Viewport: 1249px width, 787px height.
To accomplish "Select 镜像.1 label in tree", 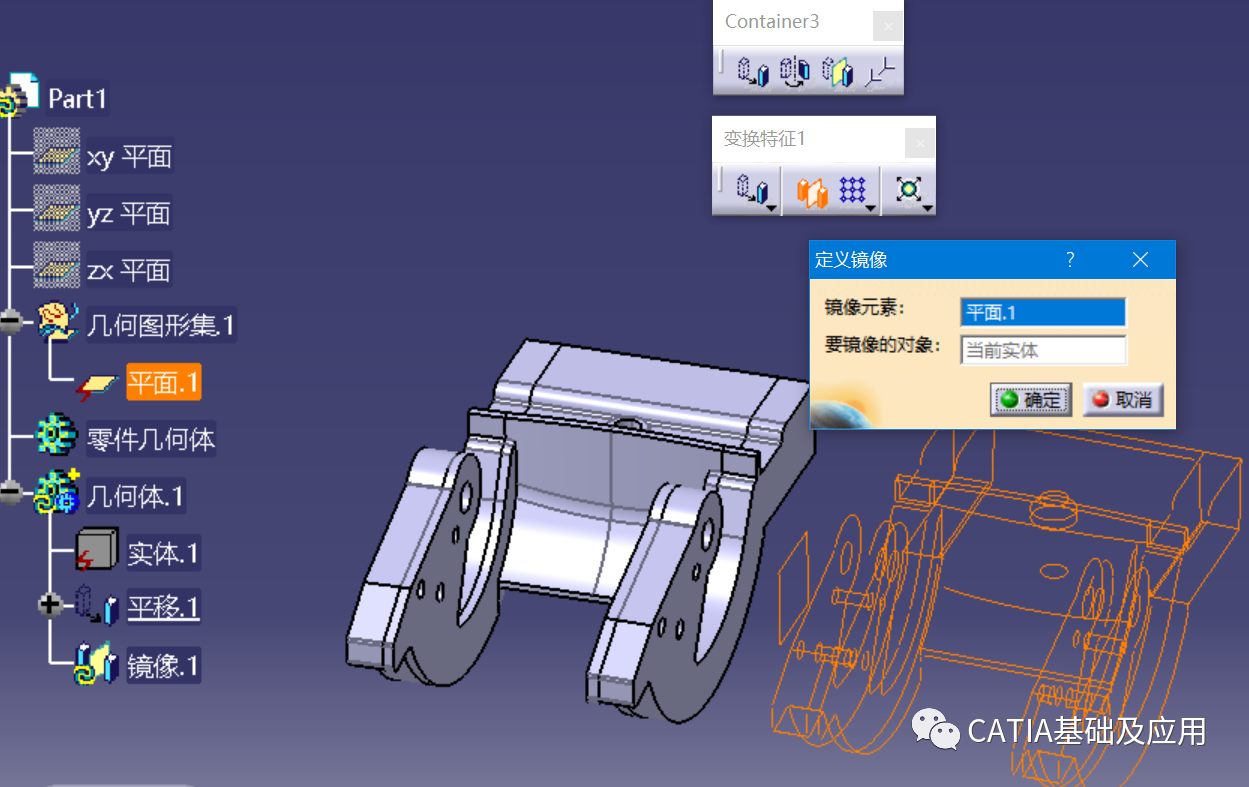I will [164, 665].
